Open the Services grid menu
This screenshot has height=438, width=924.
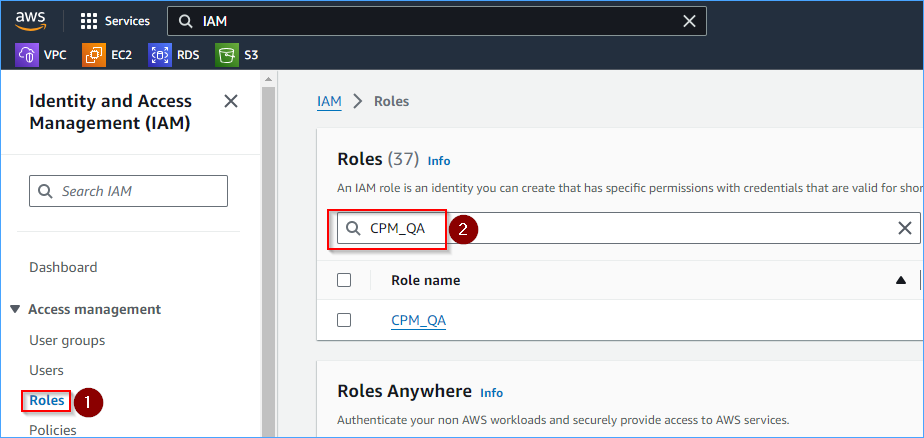point(115,21)
